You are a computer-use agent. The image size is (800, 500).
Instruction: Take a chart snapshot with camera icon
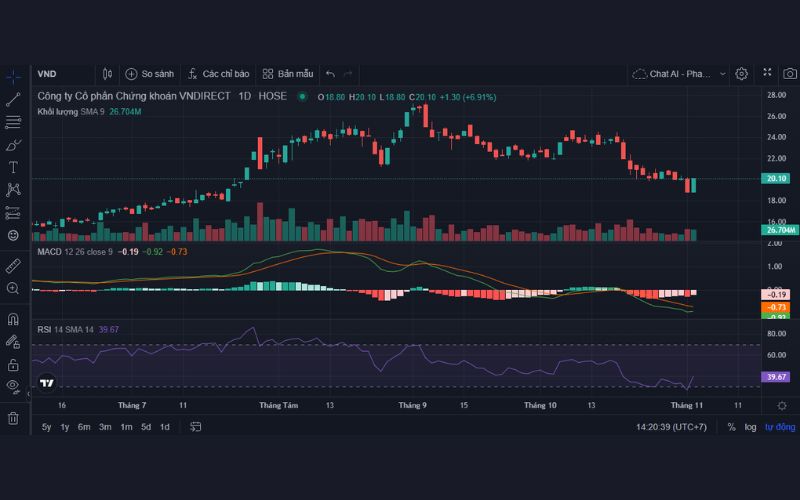click(x=790, y=74)
